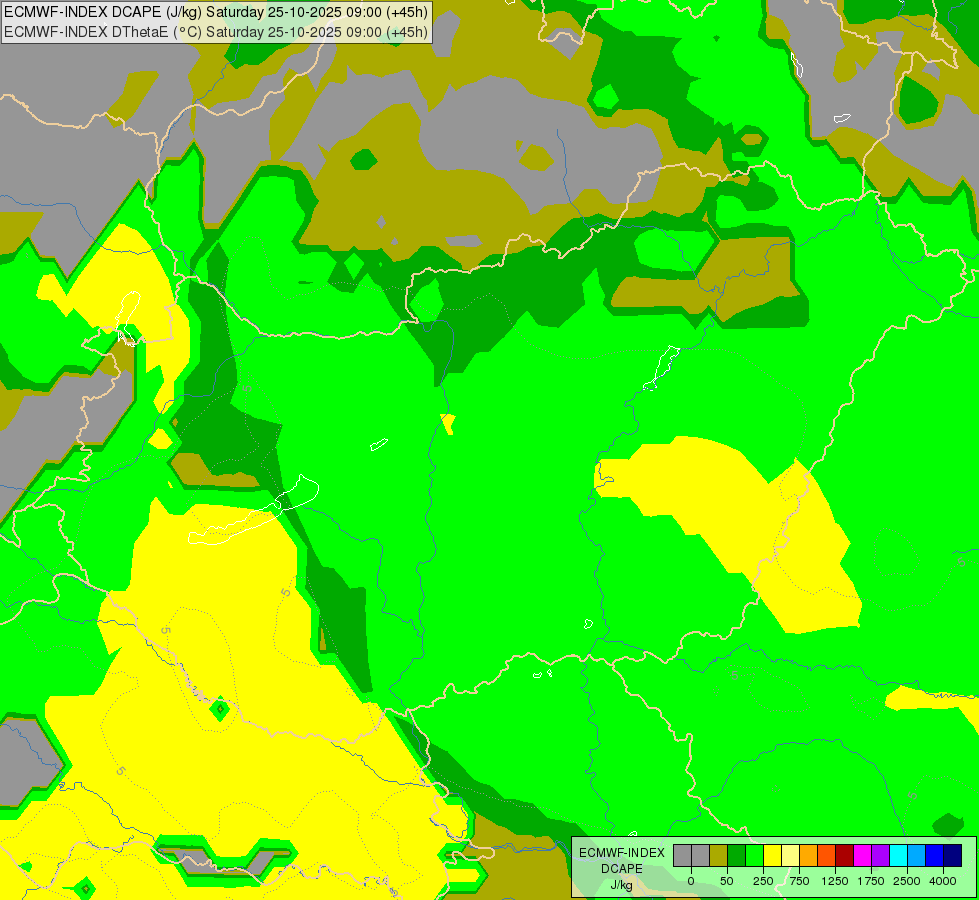Select the pale yellow legend swatch
Viewport: 979px width, 900px height.
(790, 856)
